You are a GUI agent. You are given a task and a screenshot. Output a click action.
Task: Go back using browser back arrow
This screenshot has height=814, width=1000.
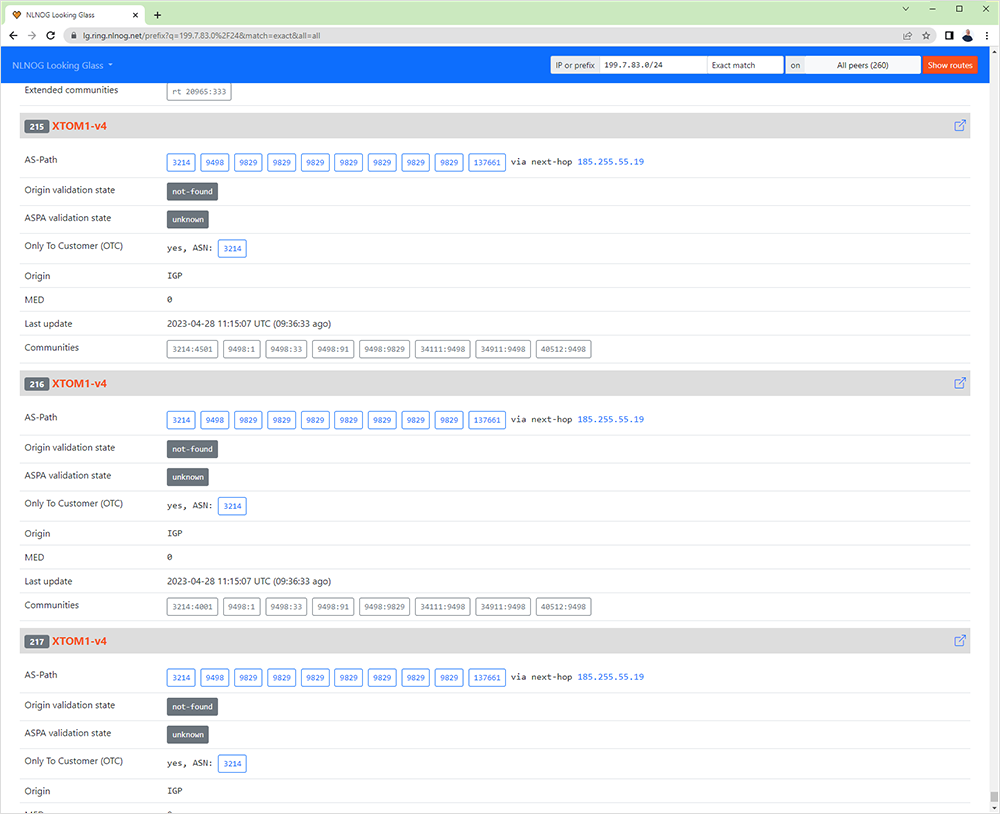click(13, 35)
